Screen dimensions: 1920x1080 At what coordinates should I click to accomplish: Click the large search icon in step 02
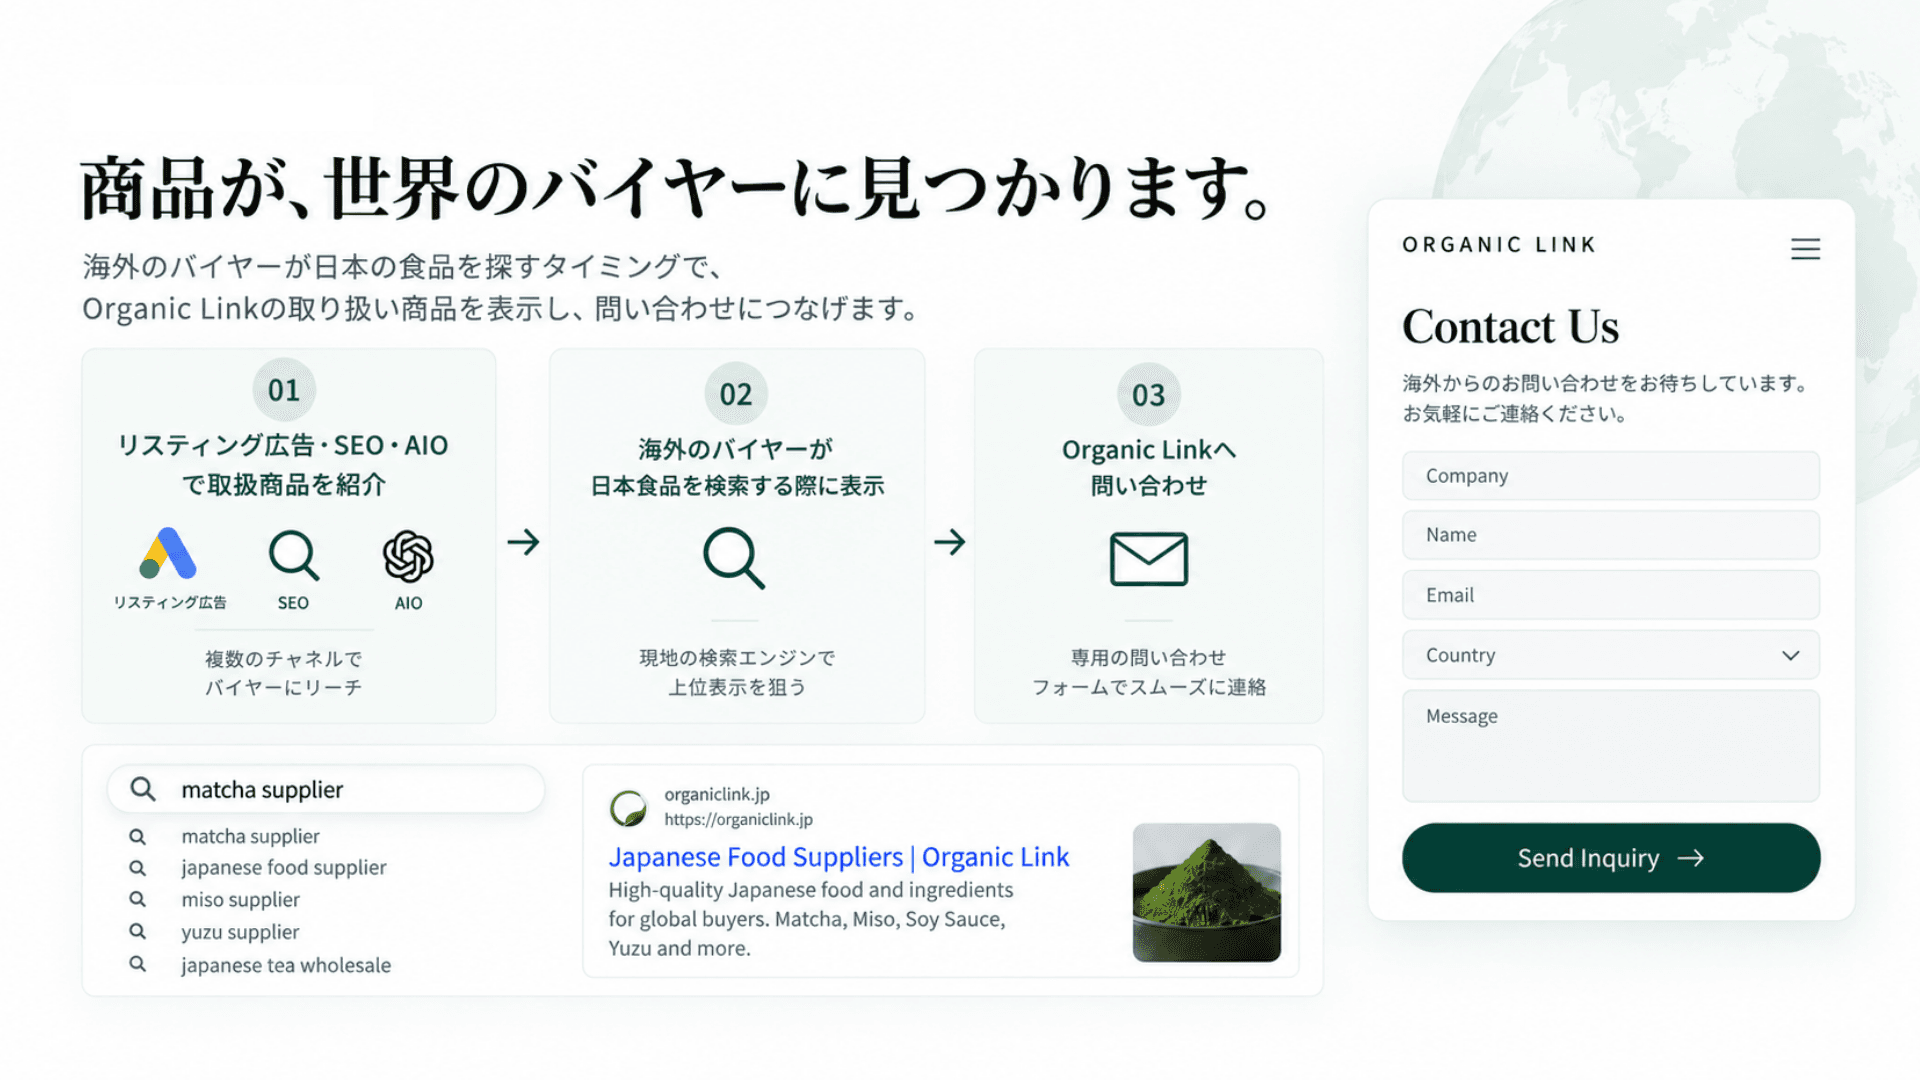(734, 557)
